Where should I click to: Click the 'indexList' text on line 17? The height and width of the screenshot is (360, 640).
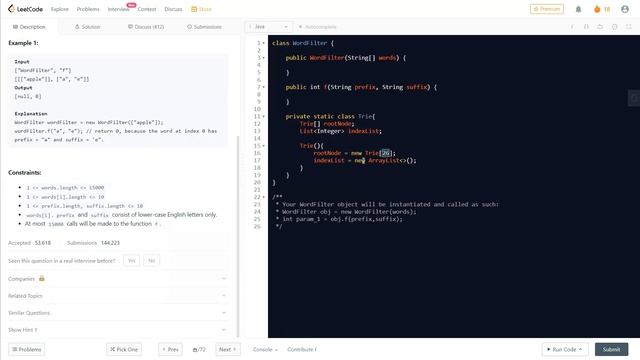[x=329, y=160]
